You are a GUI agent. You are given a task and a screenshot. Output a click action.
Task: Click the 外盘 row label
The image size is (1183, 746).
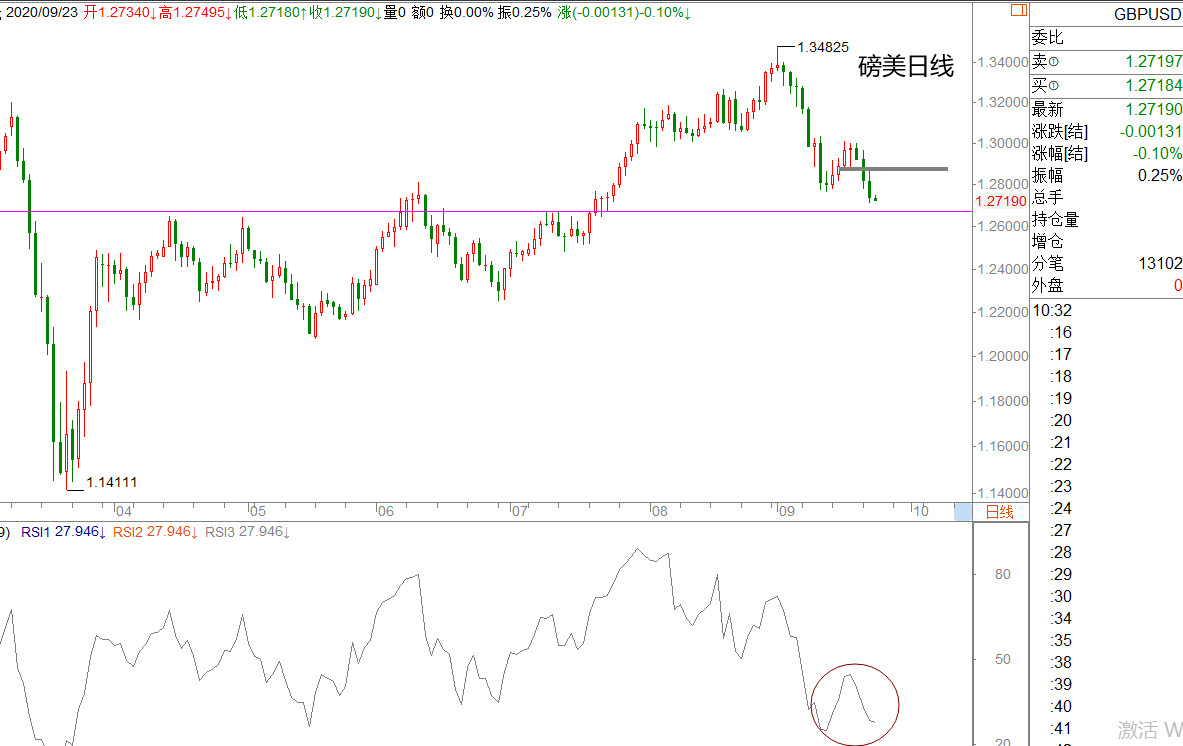coord(1047,285)
